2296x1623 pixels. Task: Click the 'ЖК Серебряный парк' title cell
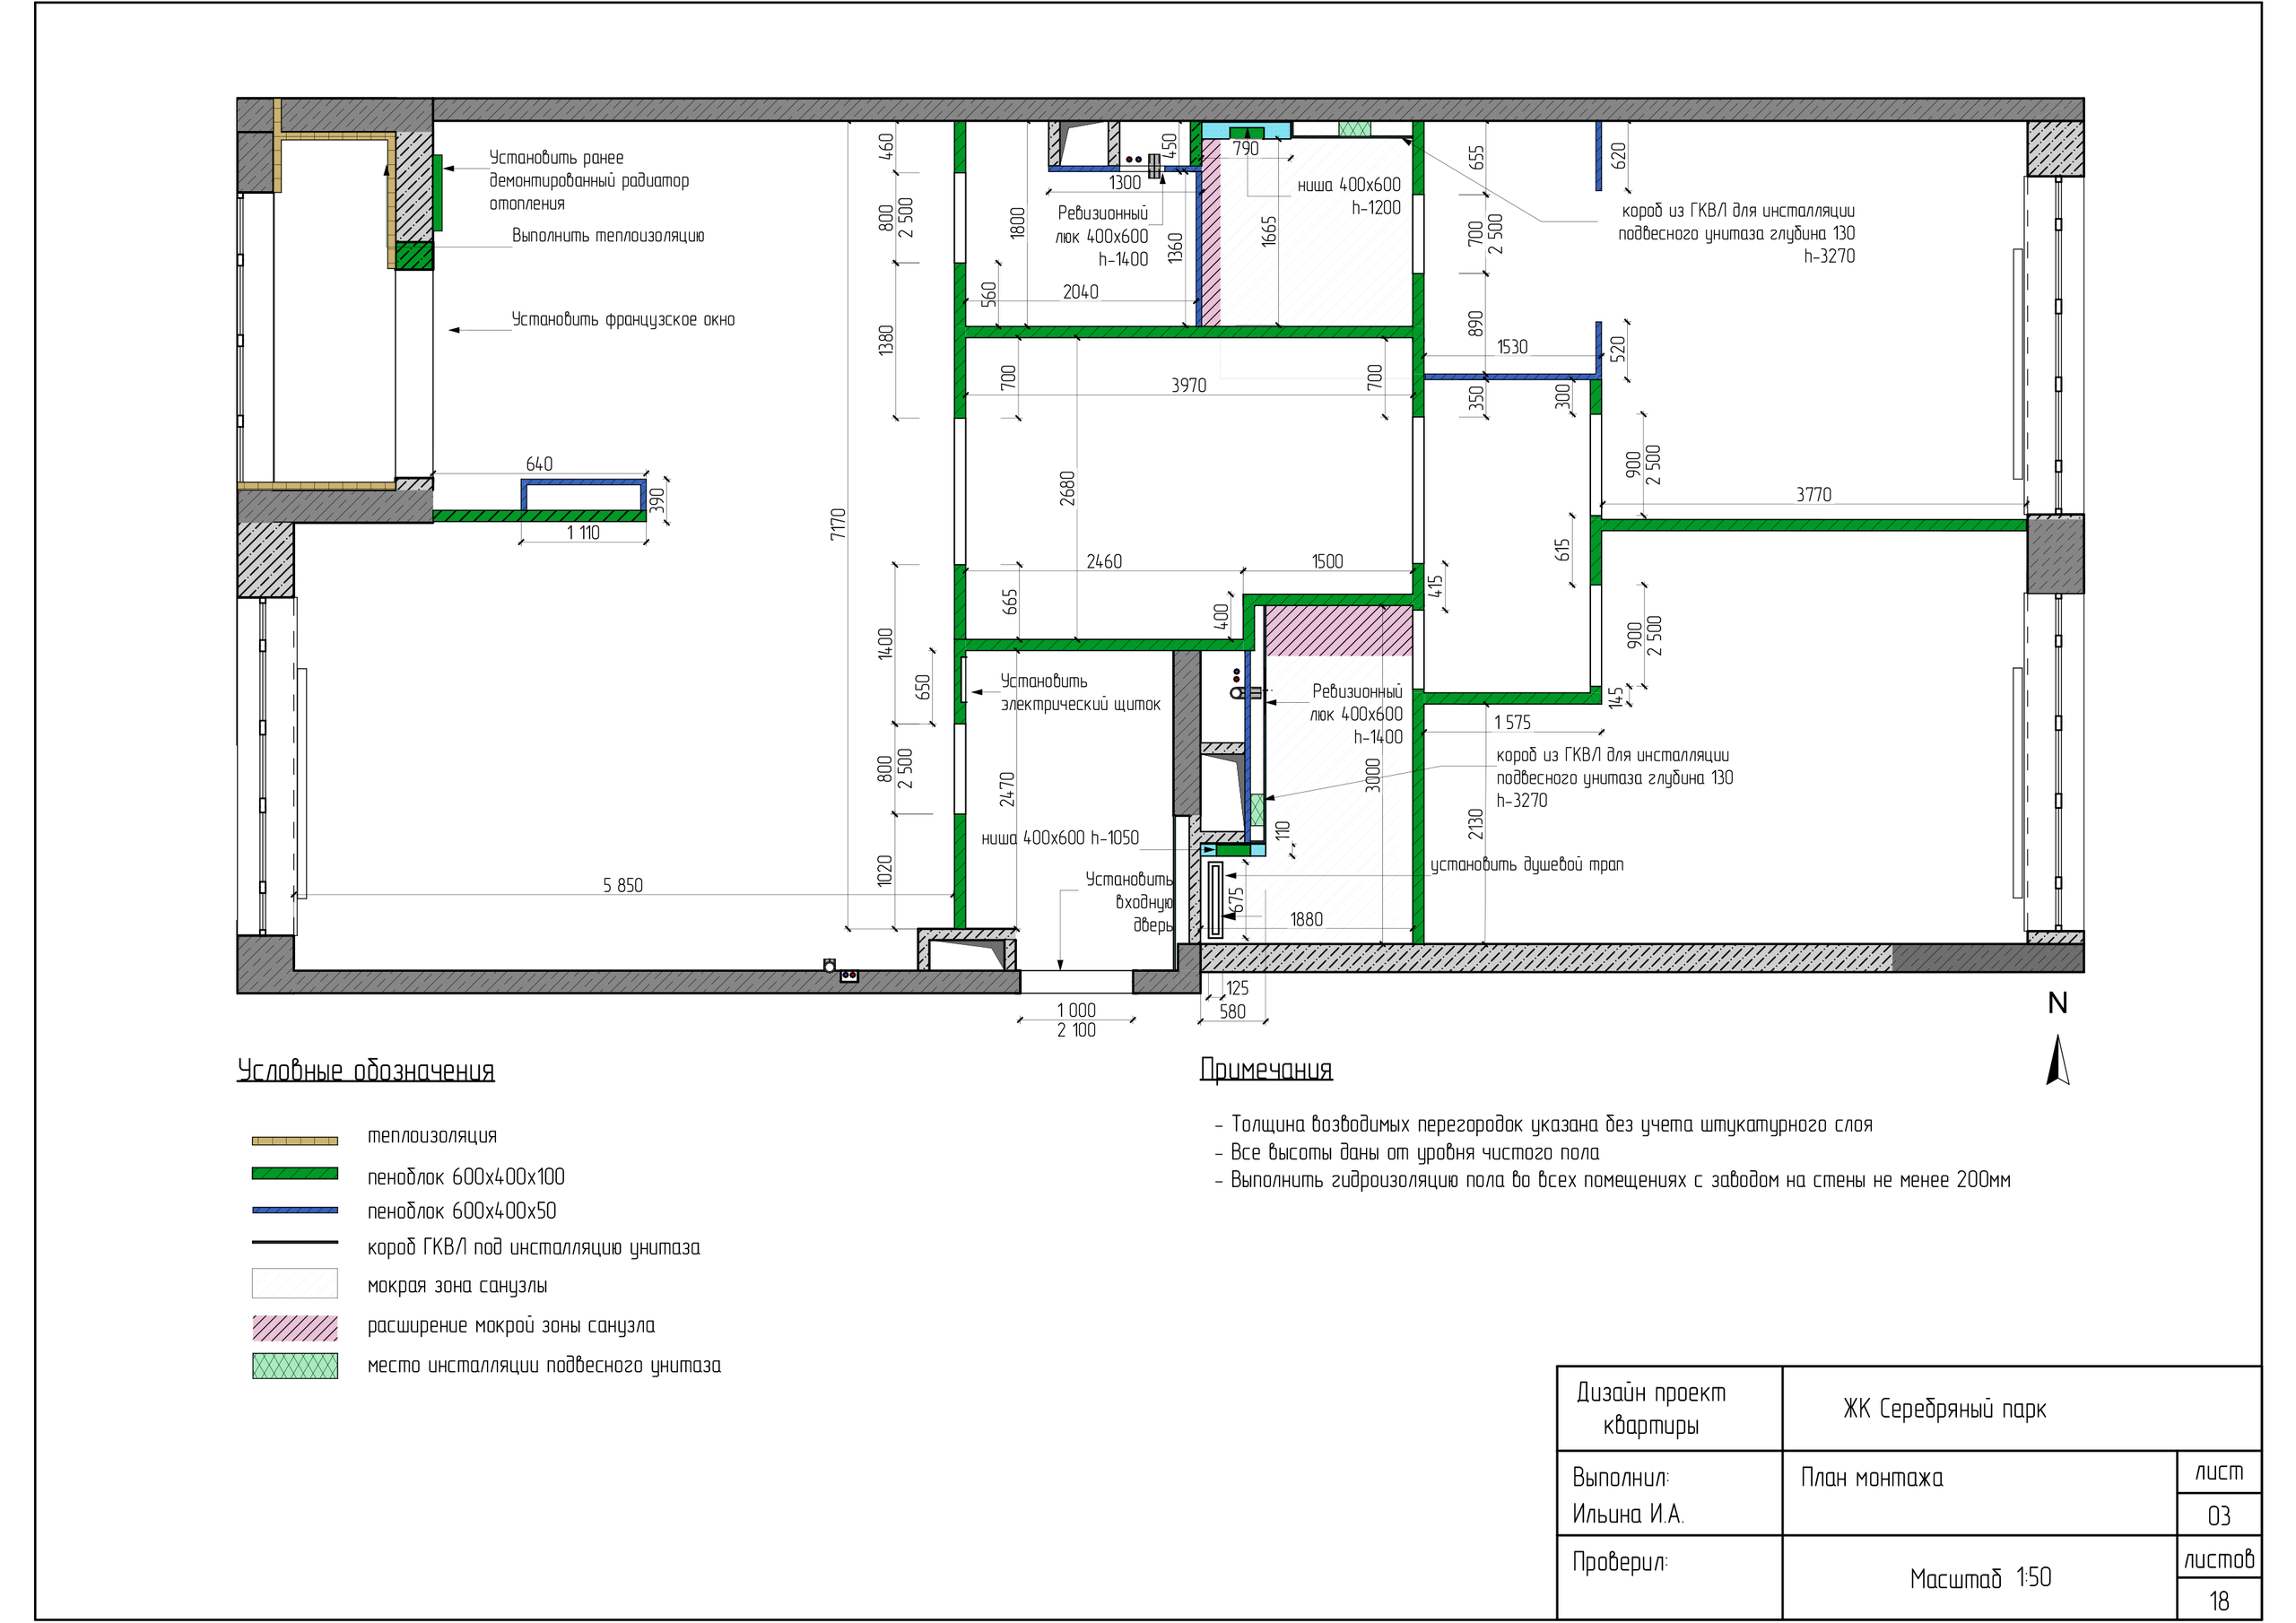(1944, 1409)
